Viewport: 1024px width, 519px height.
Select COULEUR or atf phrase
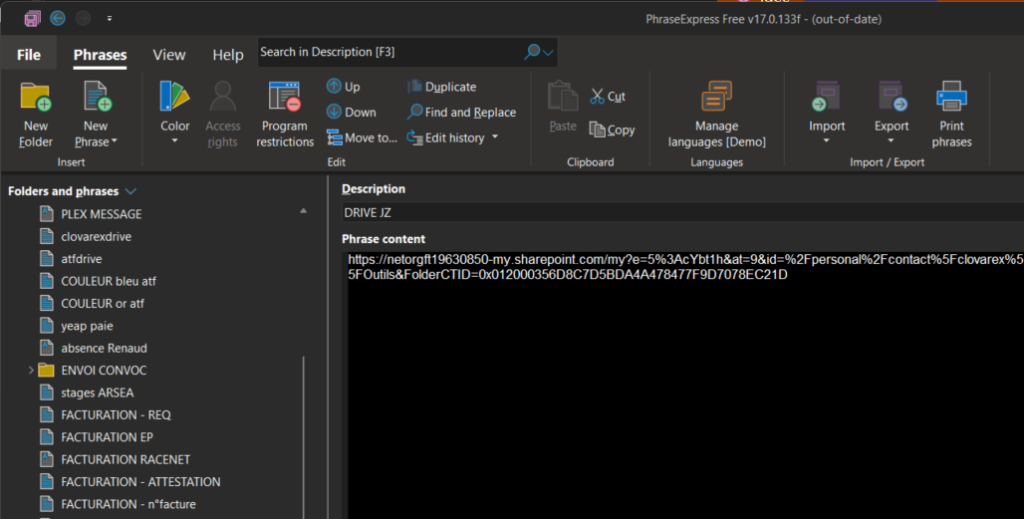tap(103, 304)
